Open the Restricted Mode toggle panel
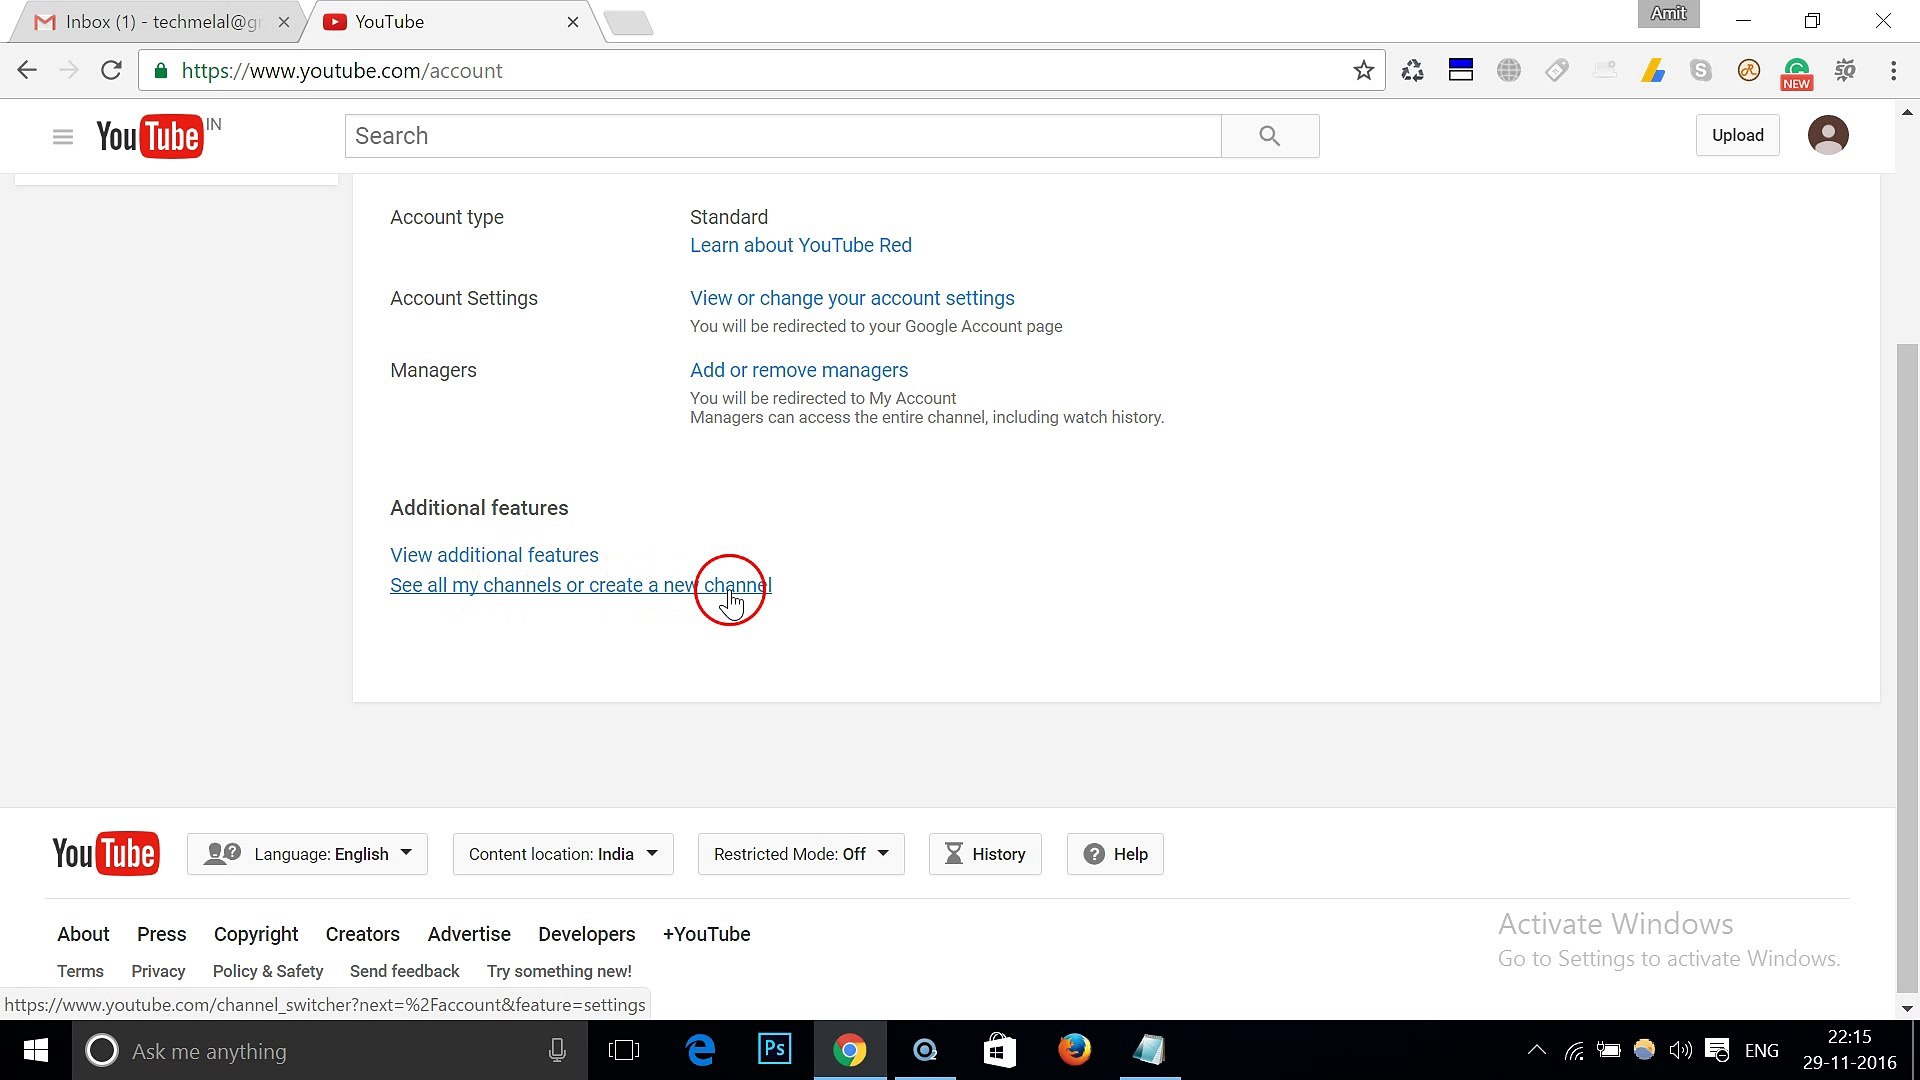1920x1080 pixels. pyautogui.click(x=799, y=854)
